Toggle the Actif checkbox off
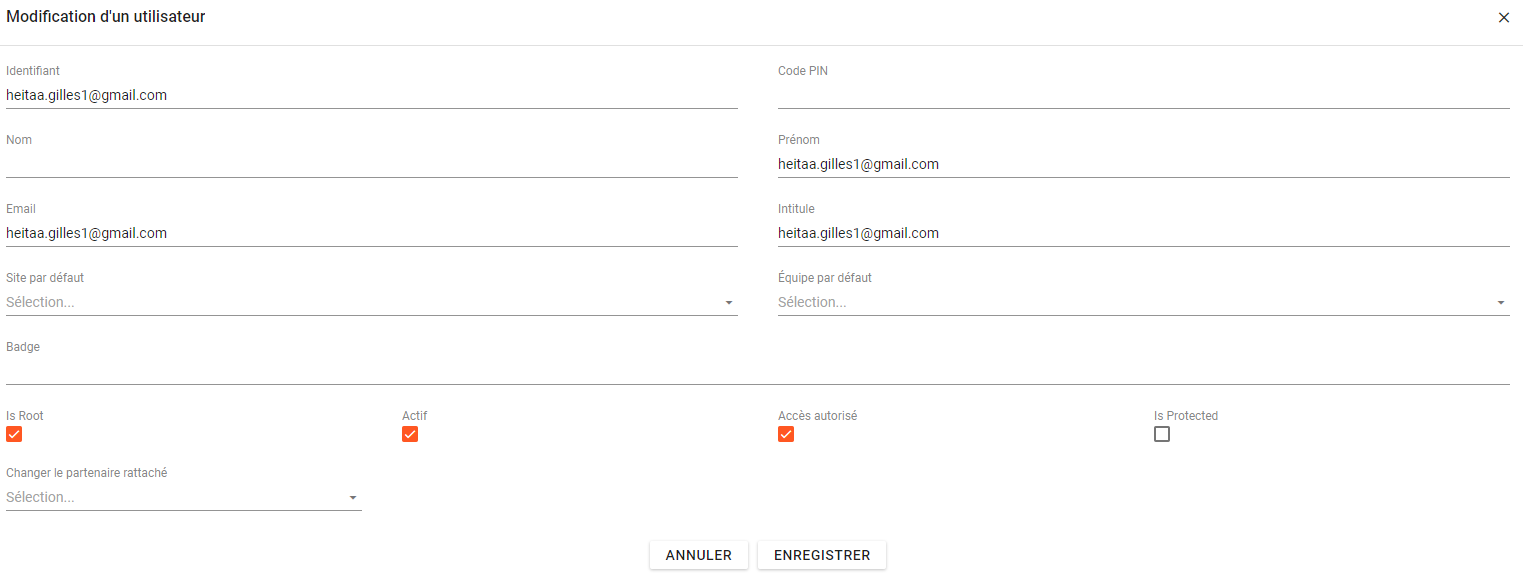This screenshot has height=577, width=1524. pos(410,434)
